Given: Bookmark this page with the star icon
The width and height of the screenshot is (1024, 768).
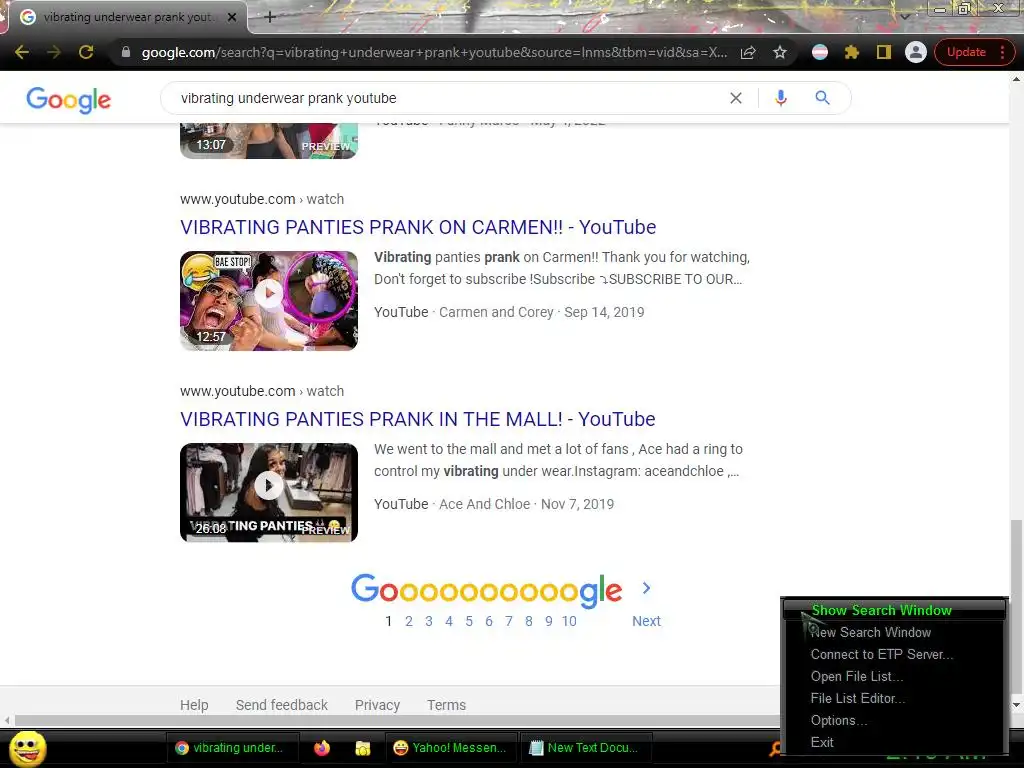Looking at the screenshot, I should click(x=780, y=52).
